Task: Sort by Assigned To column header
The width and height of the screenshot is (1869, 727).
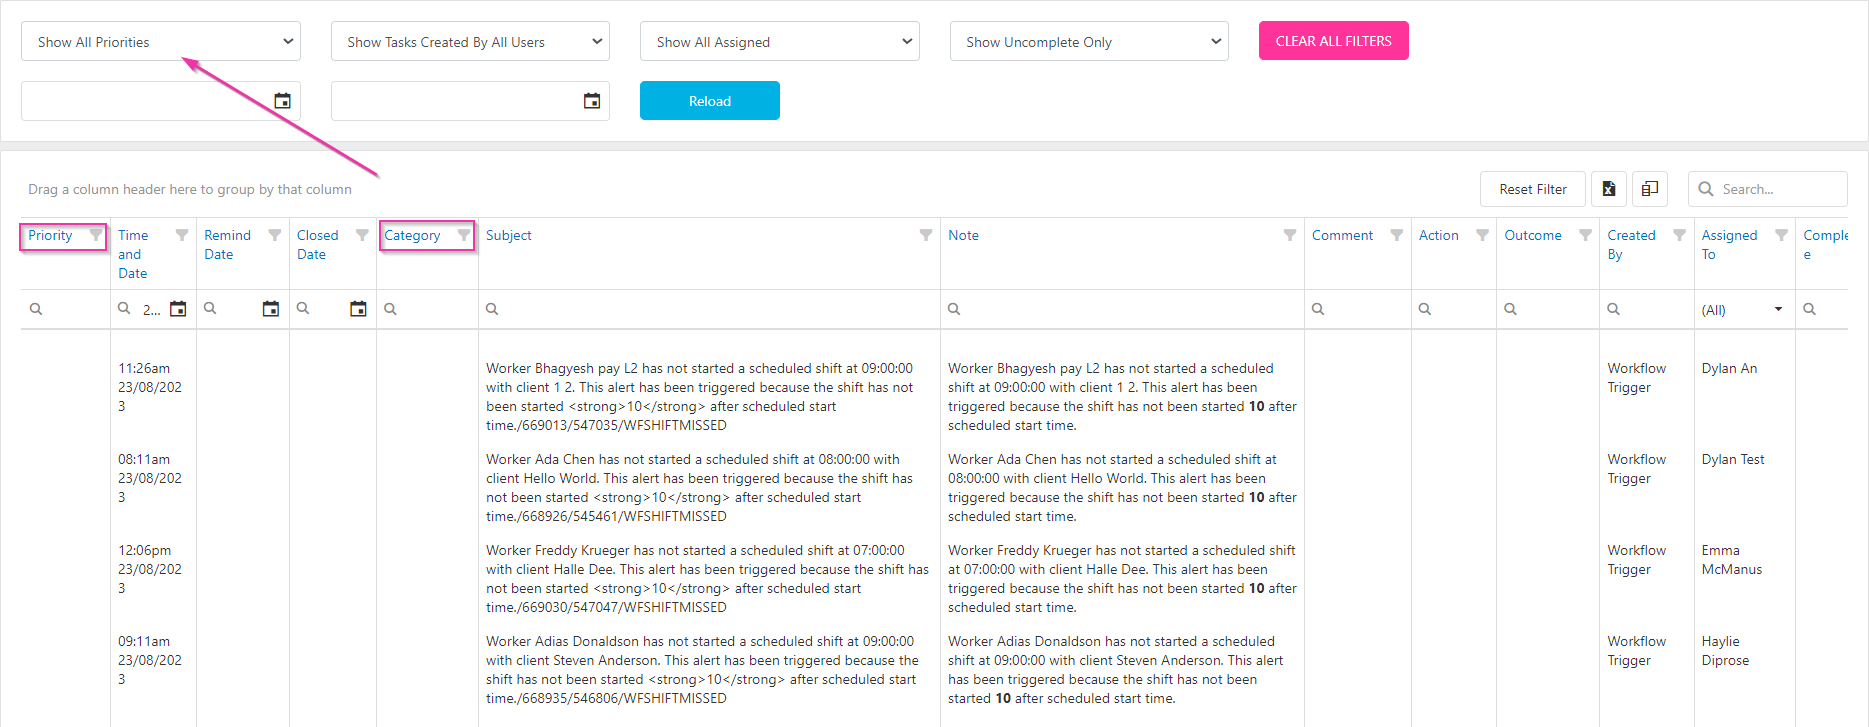Action: tap(1729, 245)
